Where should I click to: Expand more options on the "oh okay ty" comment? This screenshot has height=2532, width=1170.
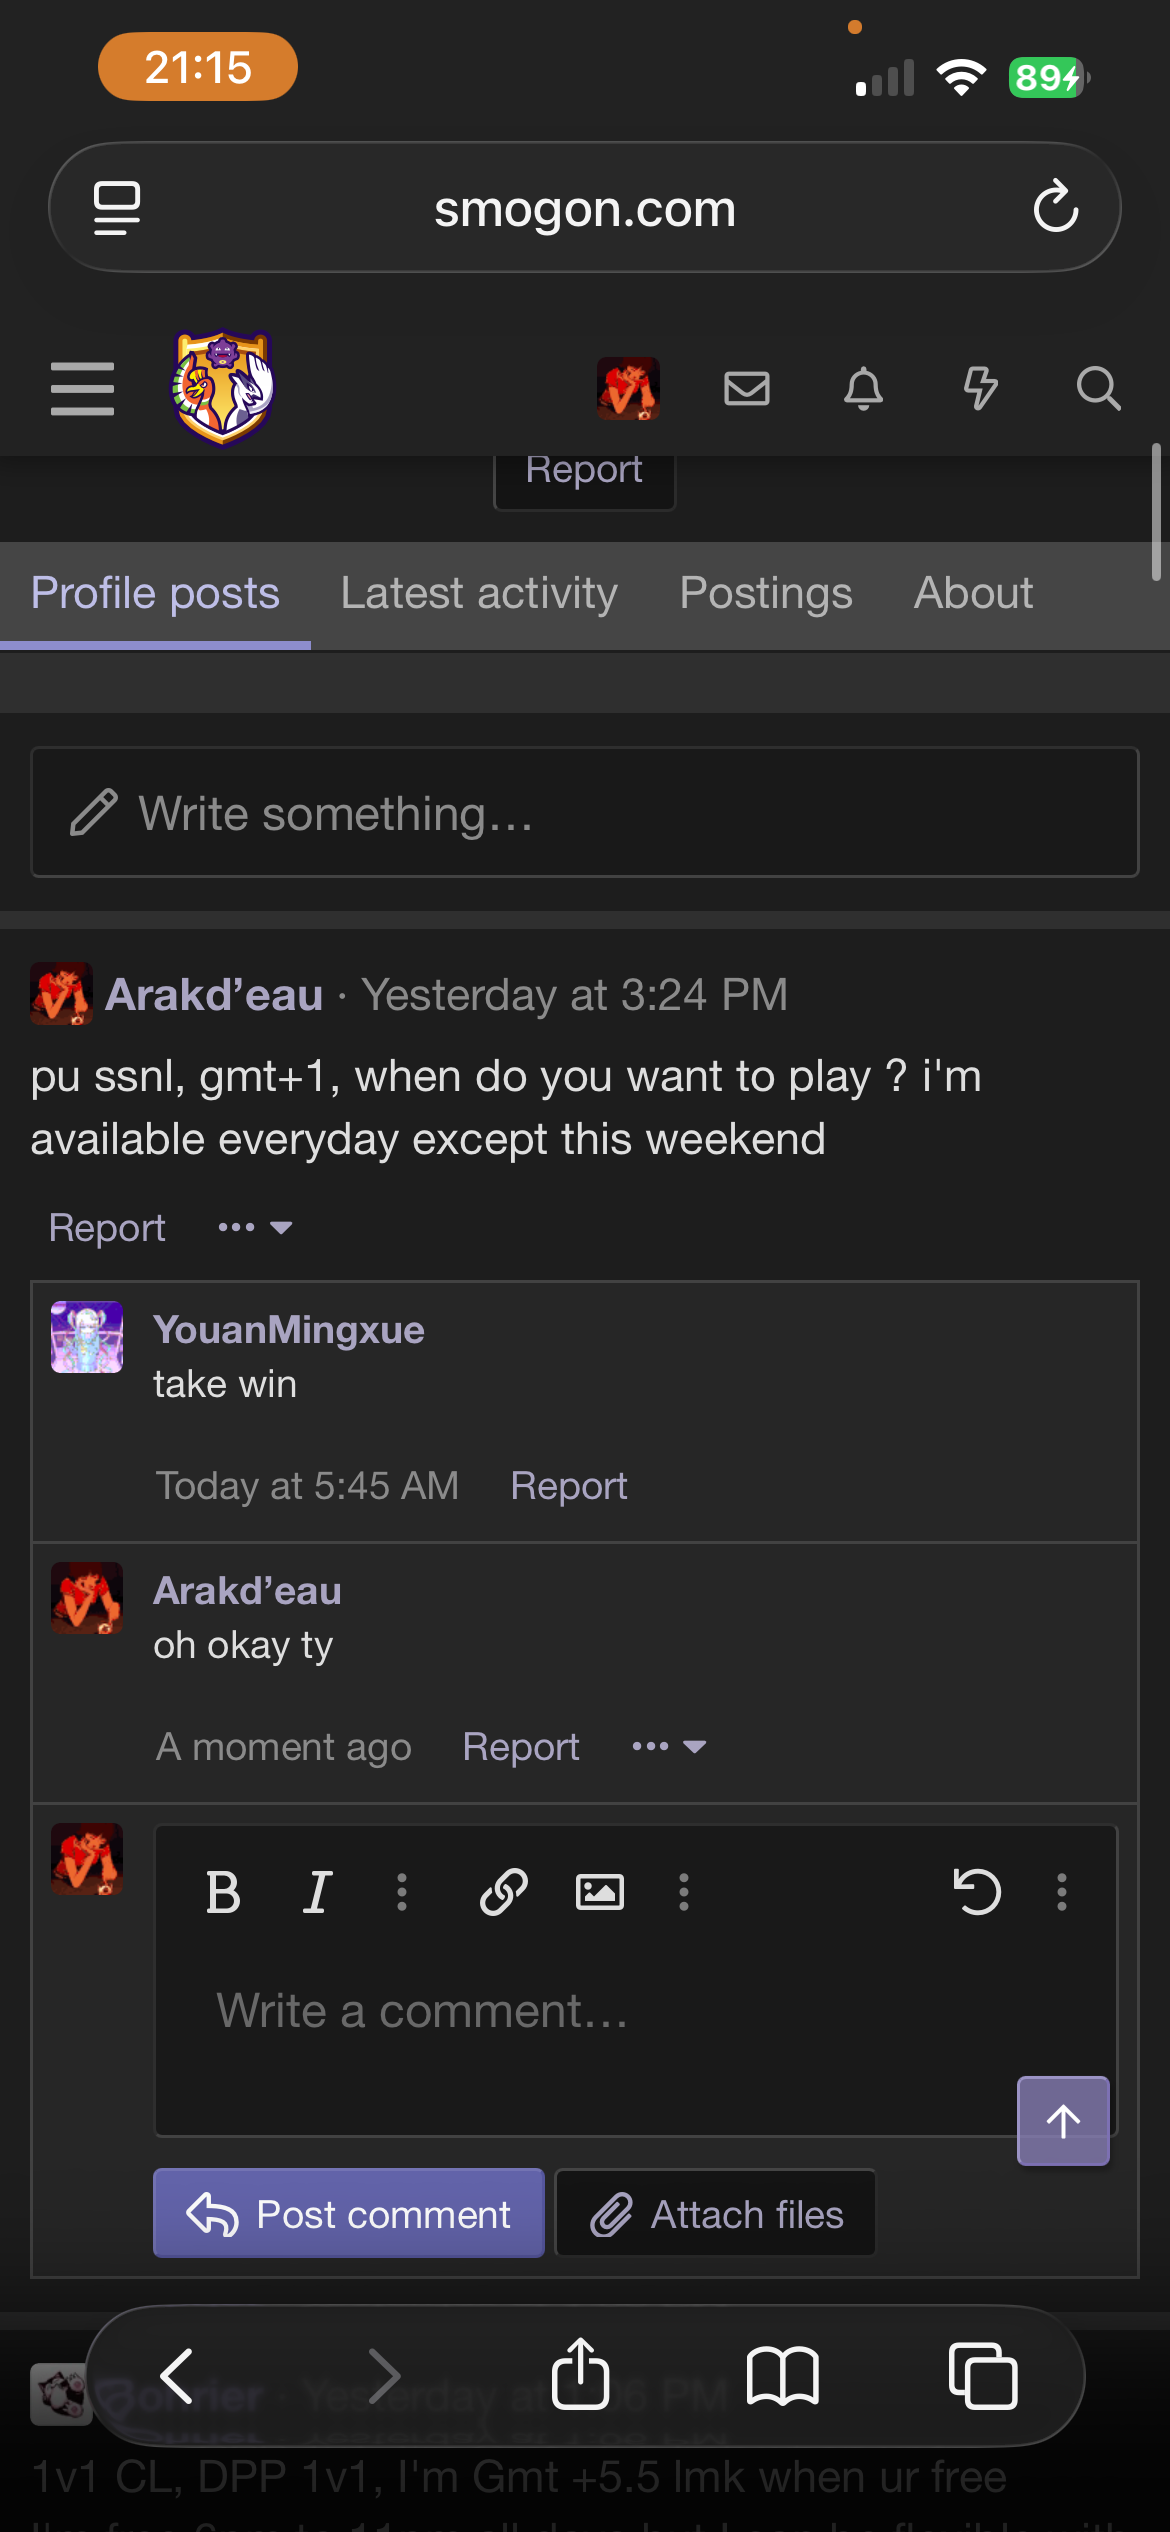[669, 1747]
